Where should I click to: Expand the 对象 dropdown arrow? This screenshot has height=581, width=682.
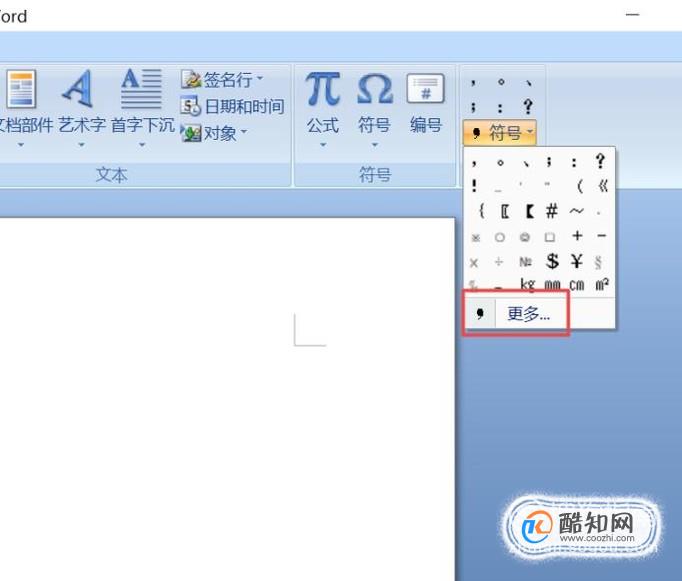pyautogui.click(x=244, y=131)
